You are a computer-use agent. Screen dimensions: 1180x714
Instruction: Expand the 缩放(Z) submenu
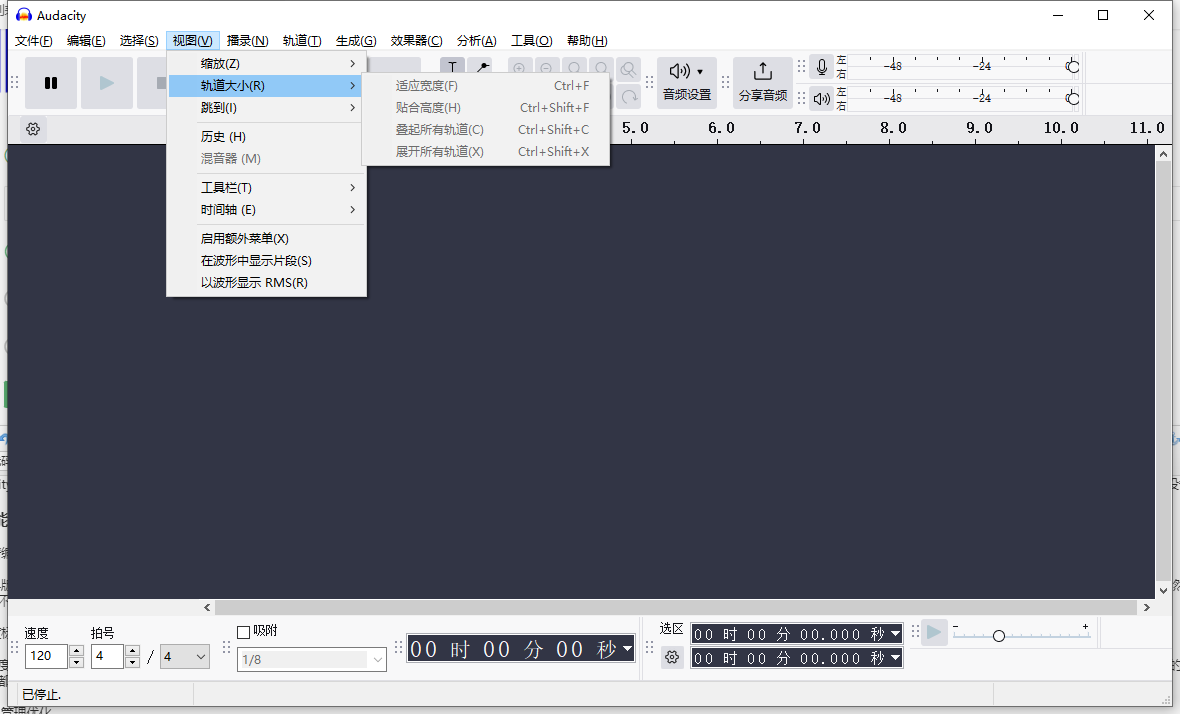[x=267, y=64]
